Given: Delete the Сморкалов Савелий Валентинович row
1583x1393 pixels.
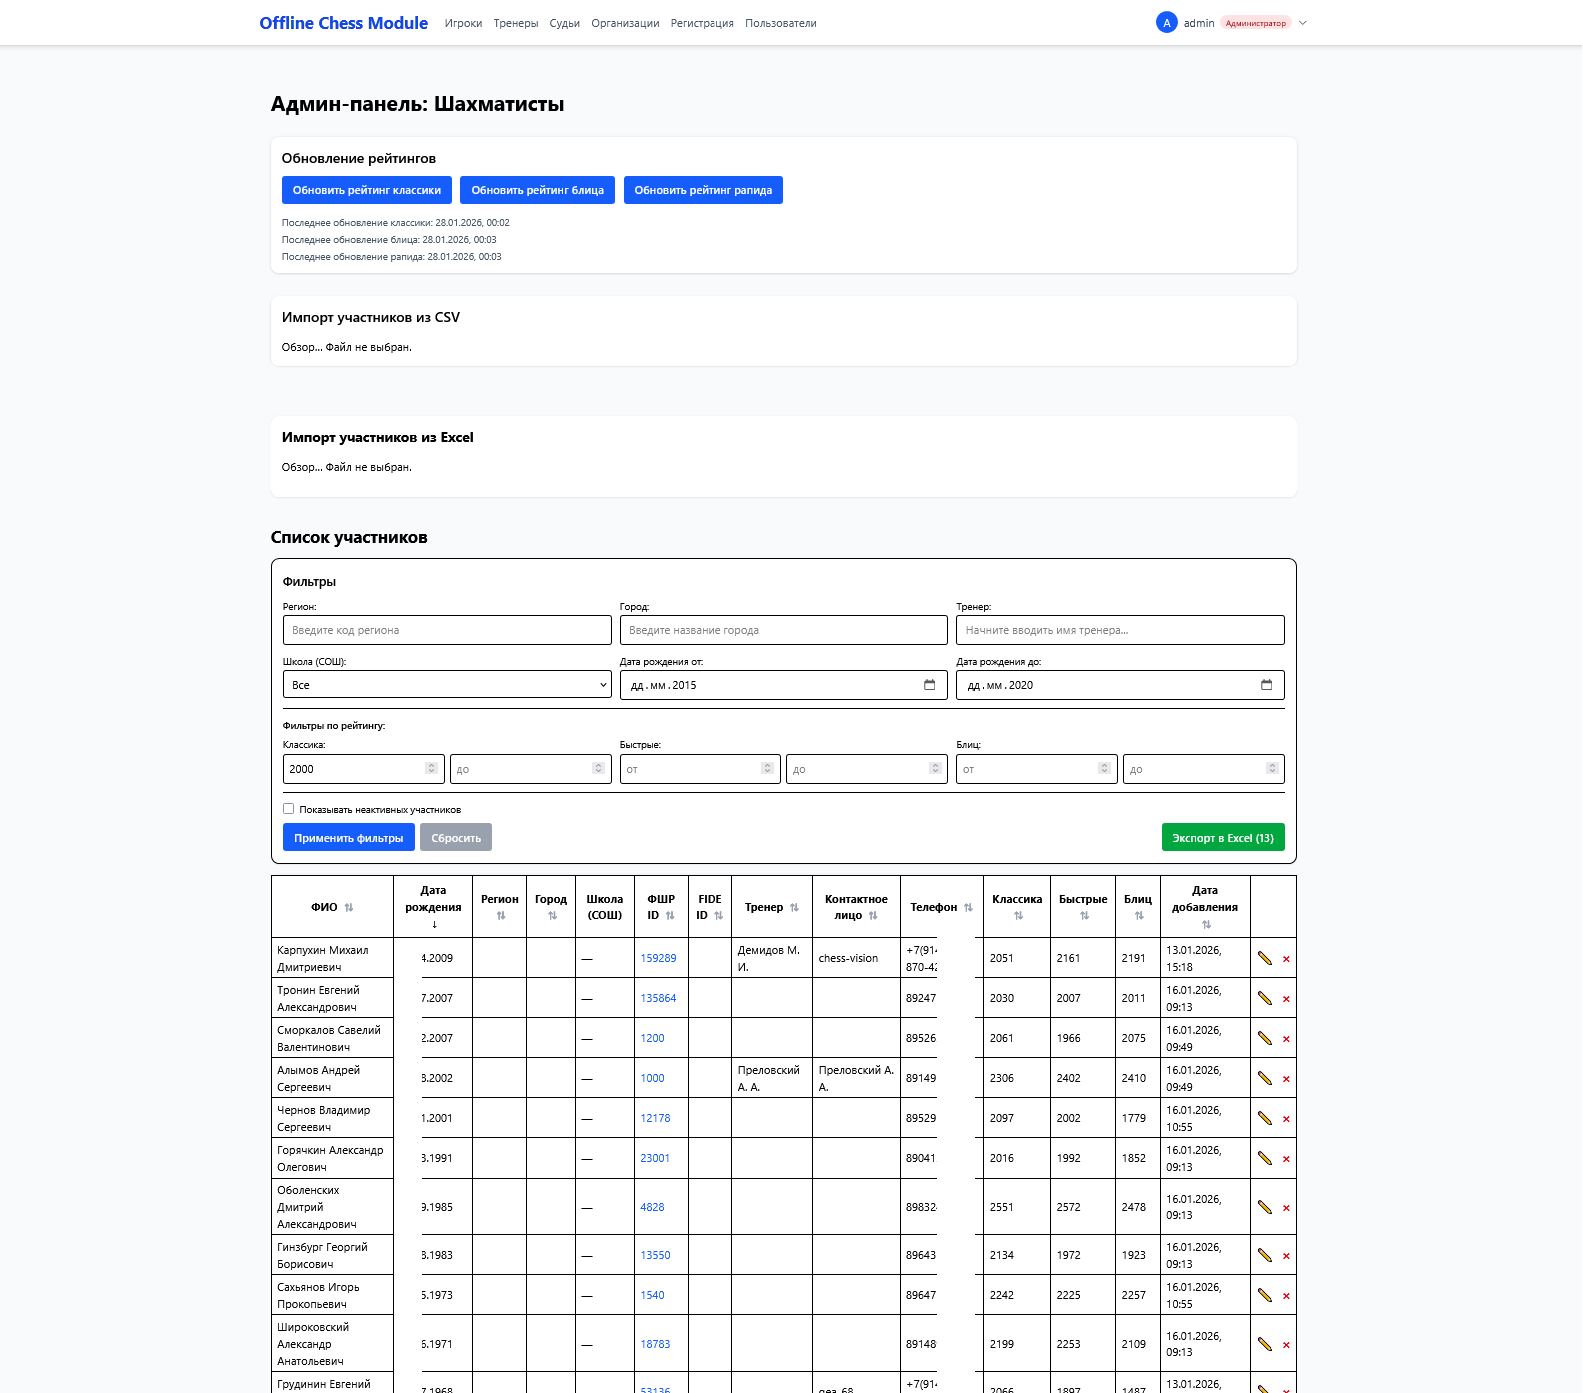Looking at the screenshot, I should [1286, 1039].
